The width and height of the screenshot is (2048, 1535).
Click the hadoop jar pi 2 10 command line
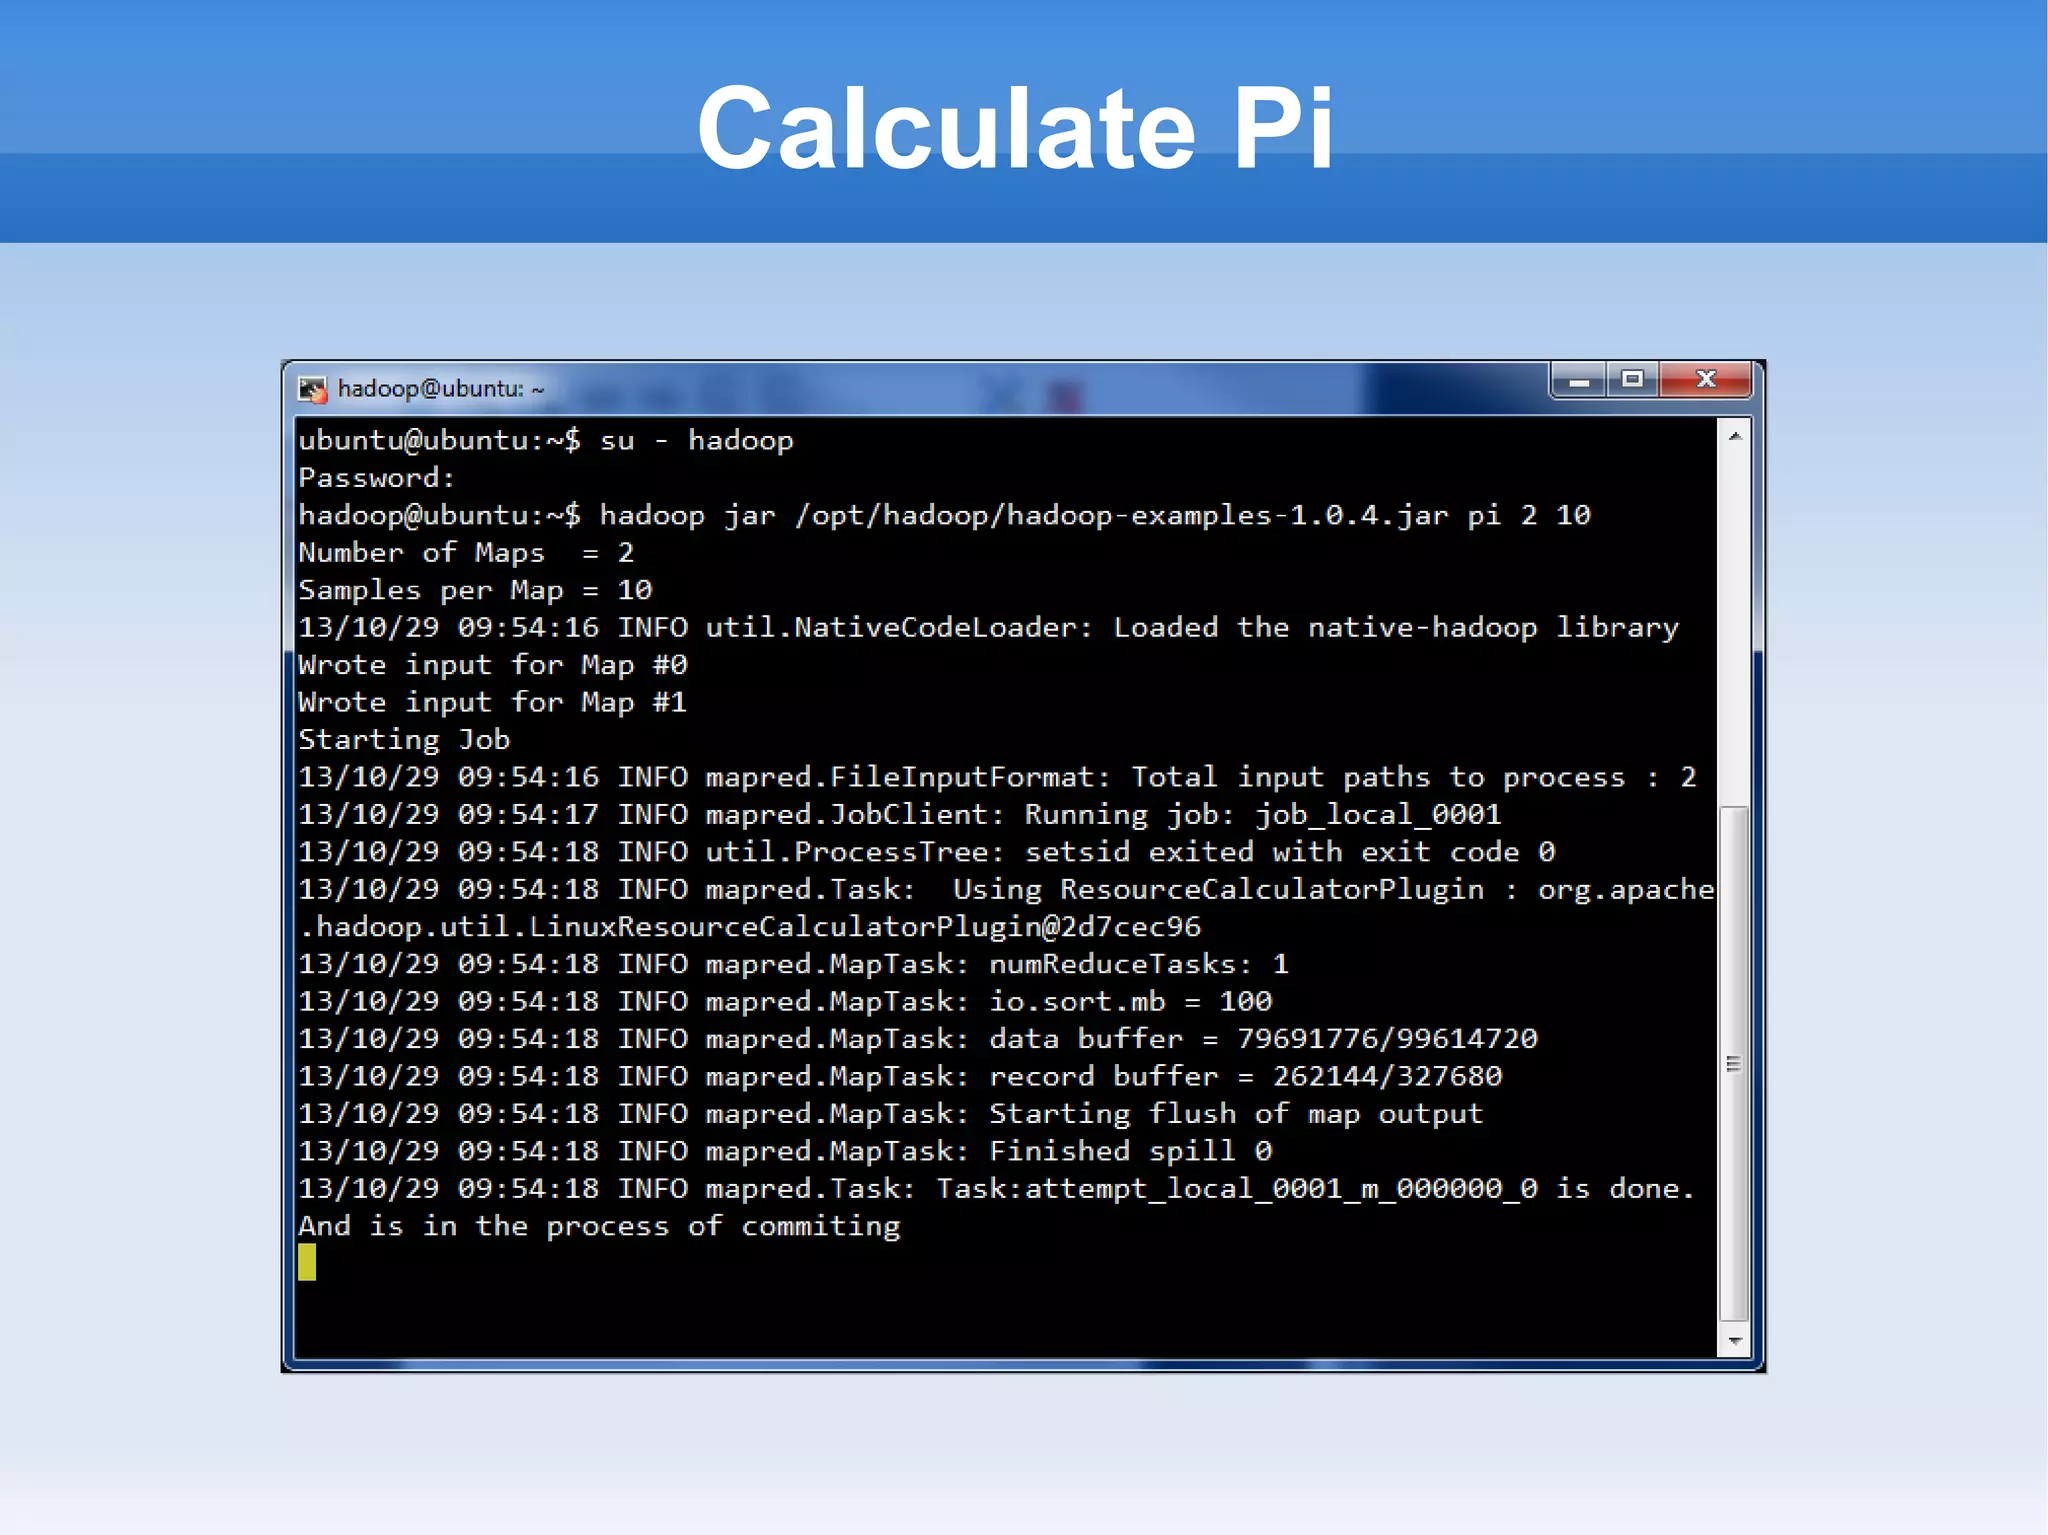[x=944, y=516]
